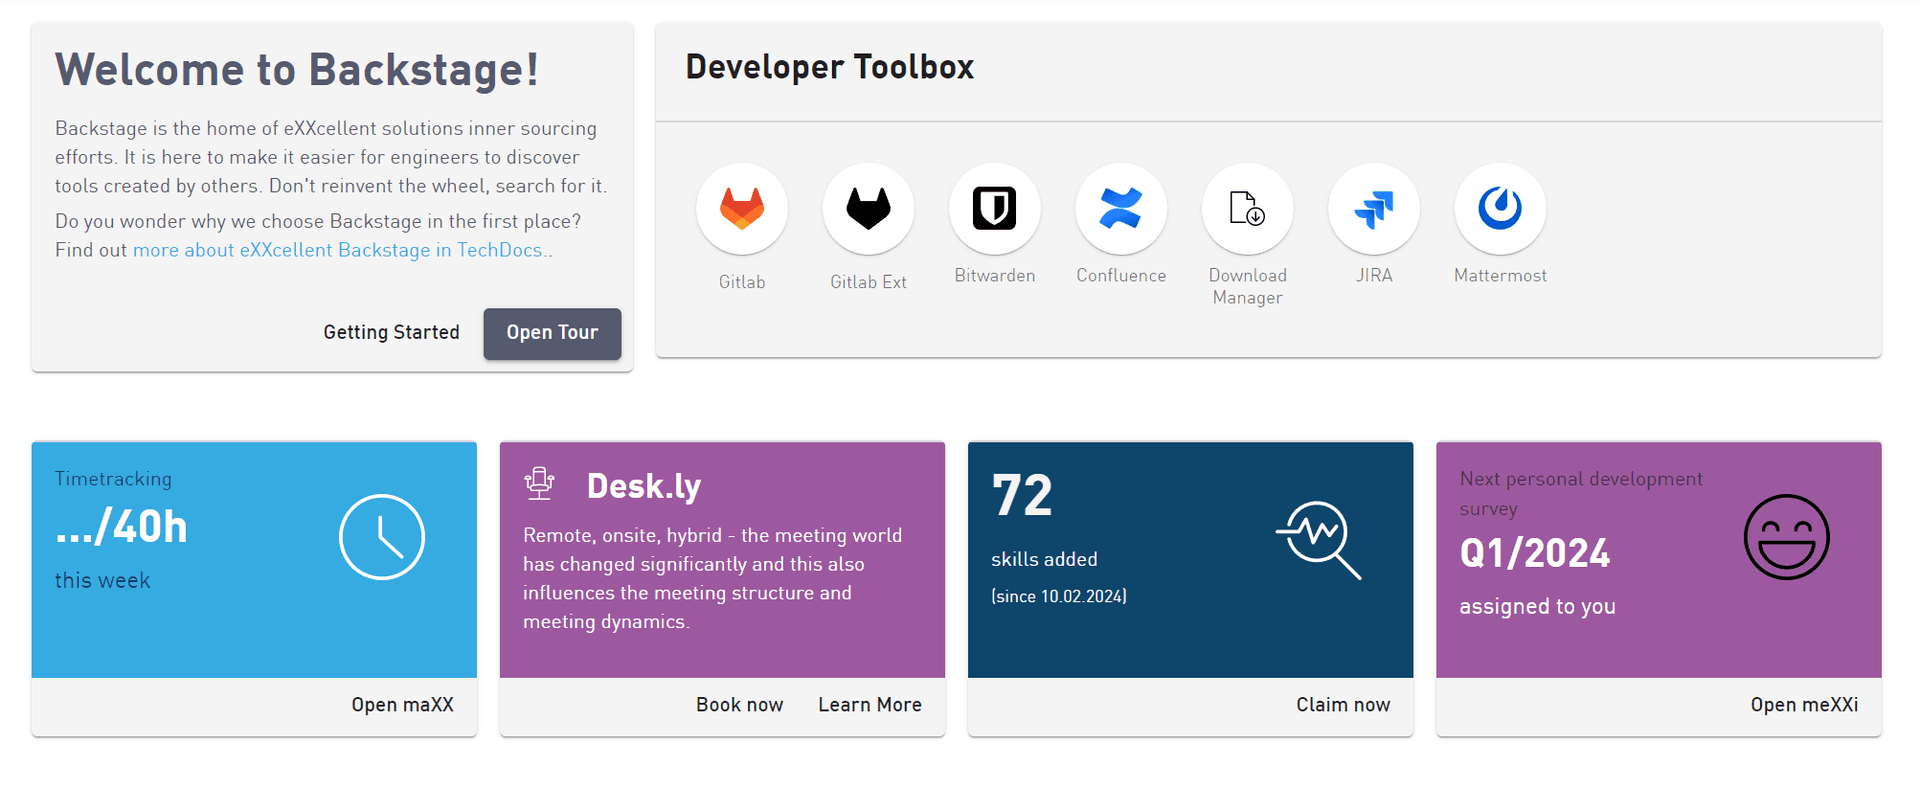Click the (since 10.02.2024) date text
1920x785 pixels.
click(1059, 596)
